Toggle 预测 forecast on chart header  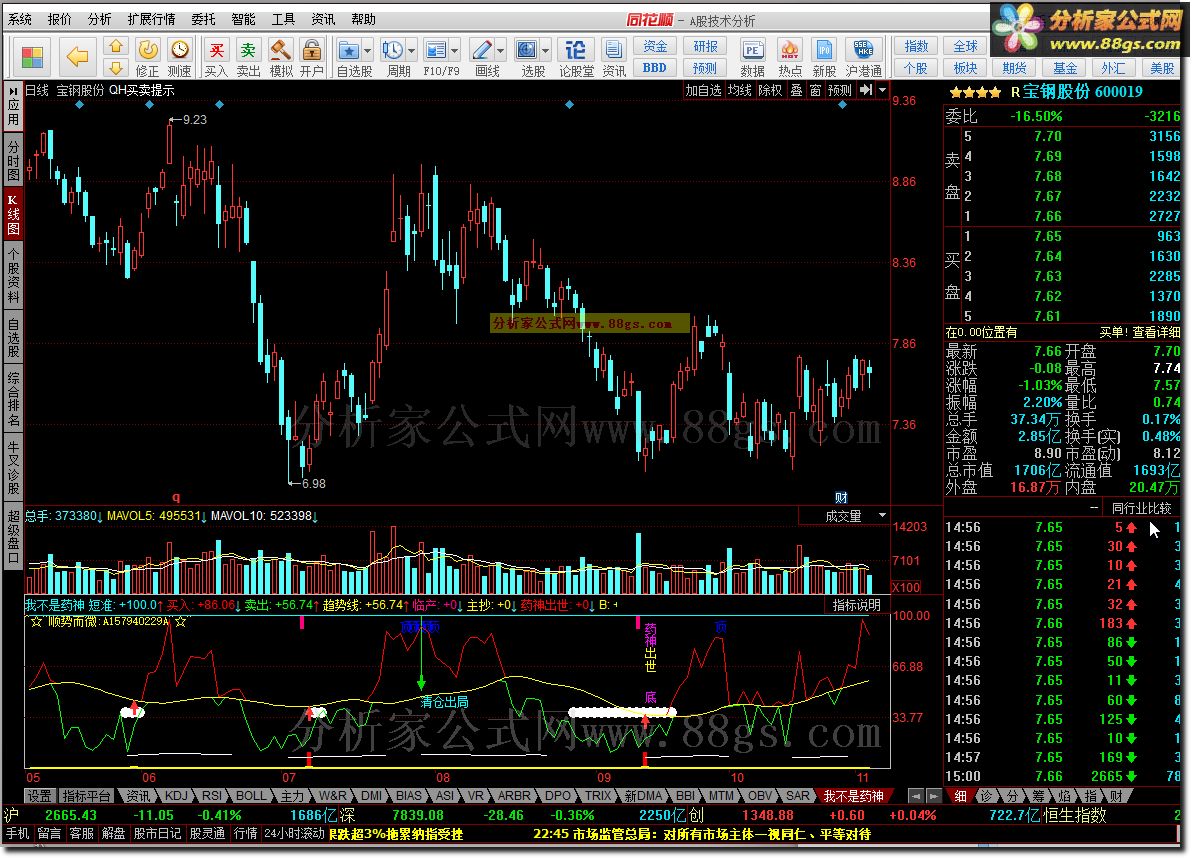[x=839, y=90]
